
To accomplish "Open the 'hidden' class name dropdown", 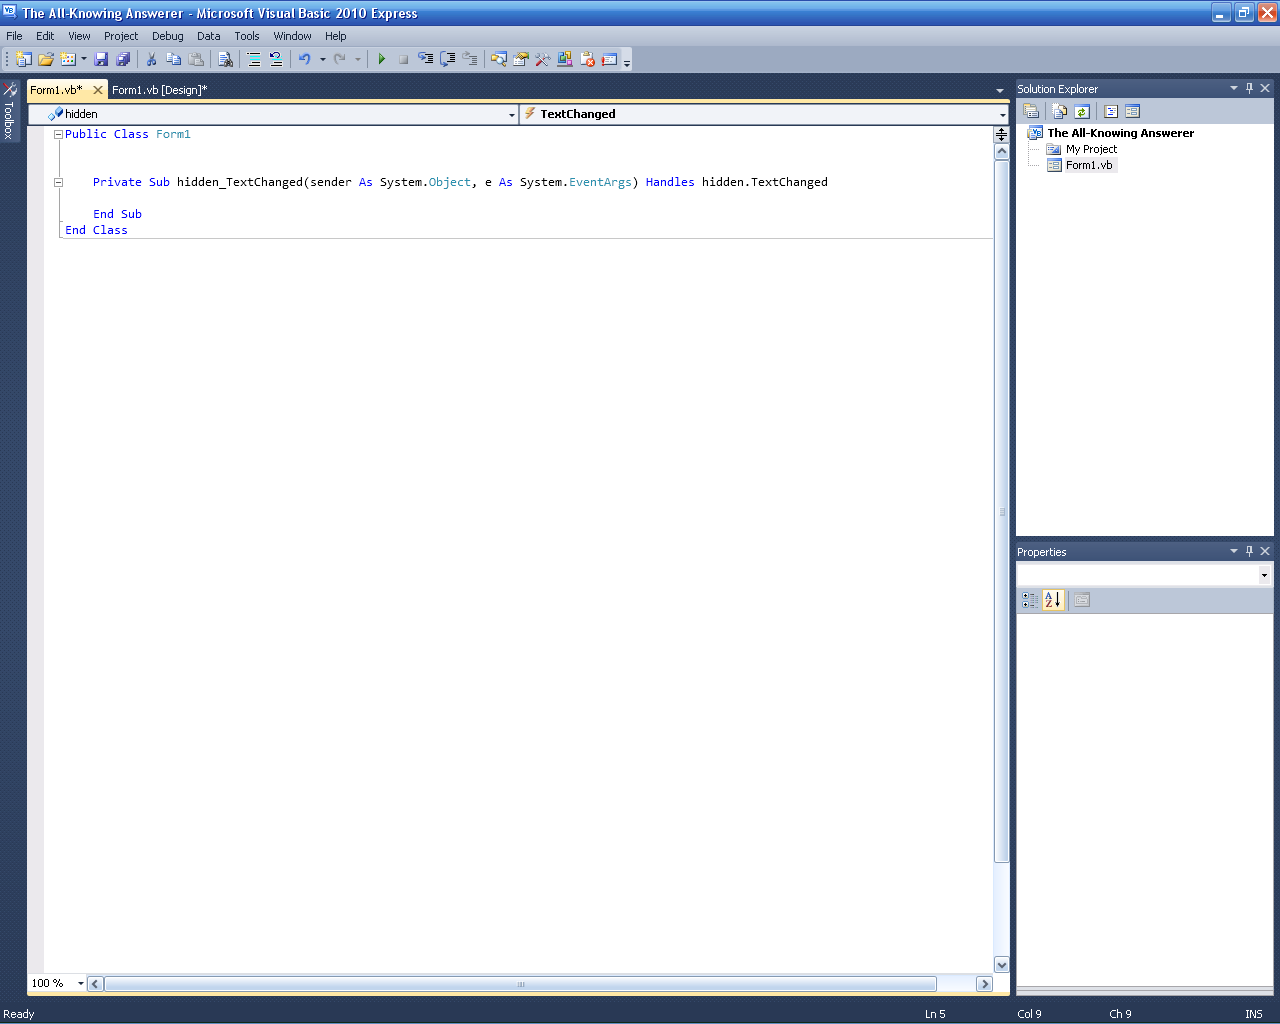I will coord(511,115).
